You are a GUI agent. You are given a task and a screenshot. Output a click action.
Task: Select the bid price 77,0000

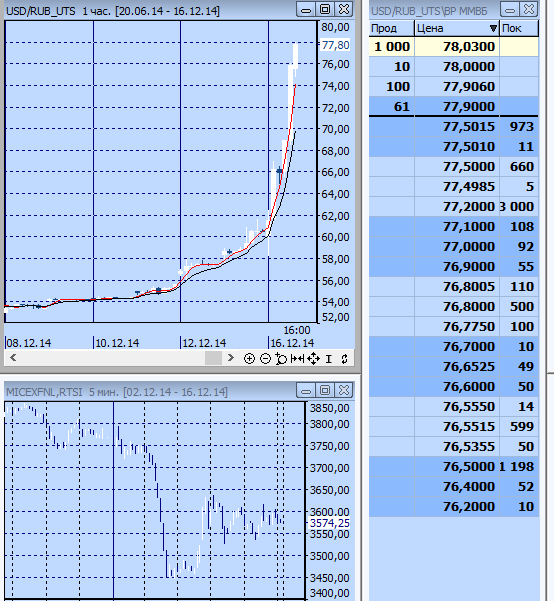click(x=469, y=246)
